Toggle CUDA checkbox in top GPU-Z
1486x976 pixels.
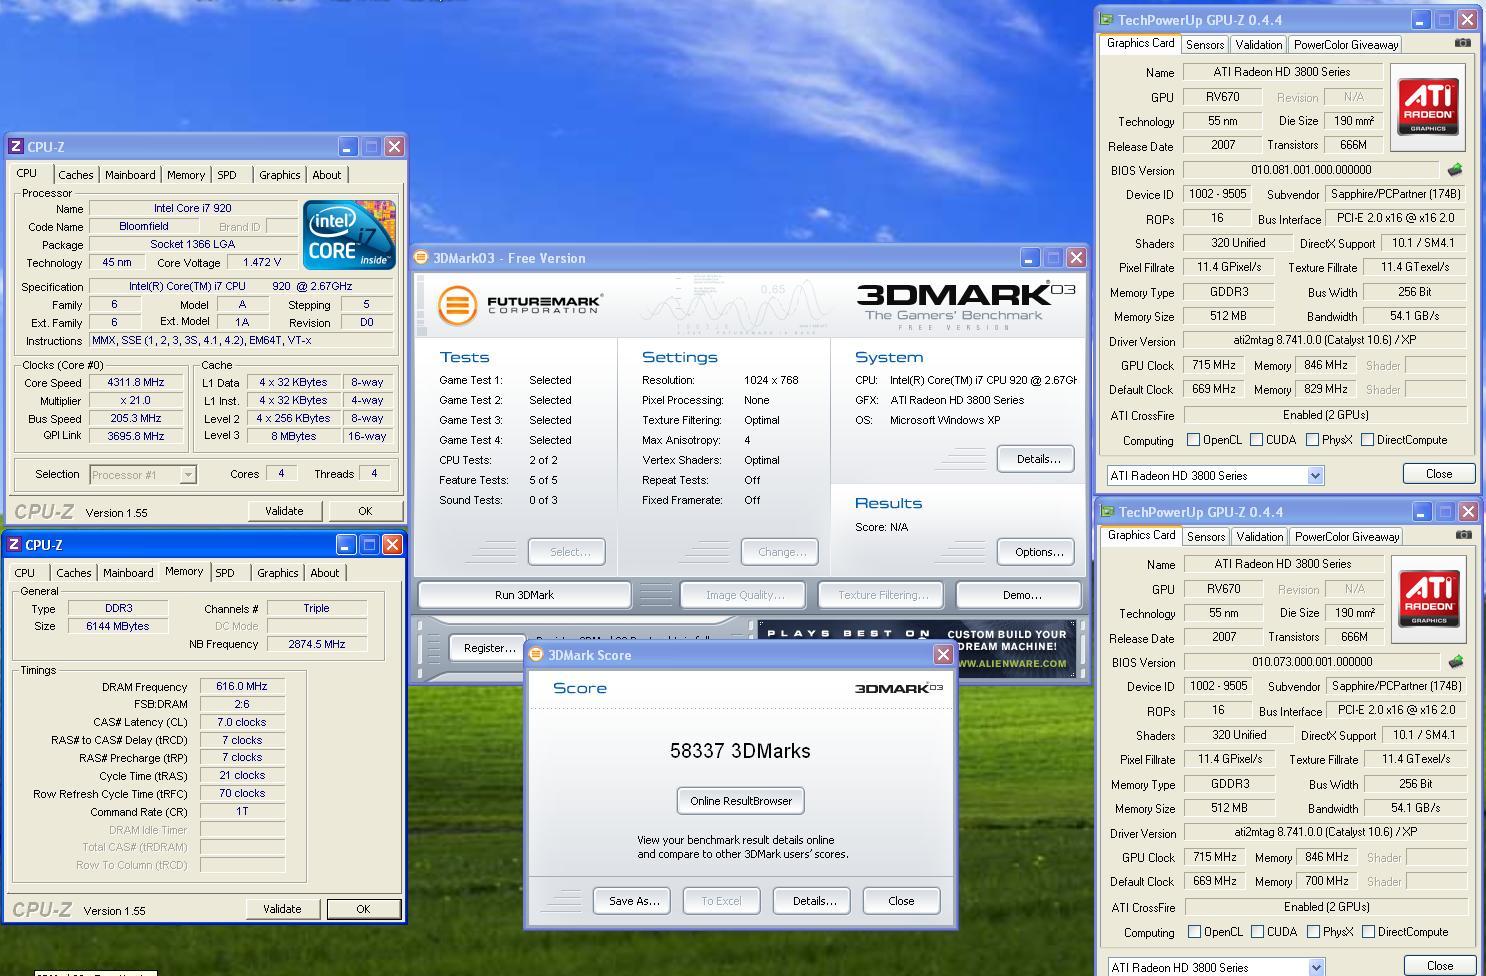click(1256, 439)
